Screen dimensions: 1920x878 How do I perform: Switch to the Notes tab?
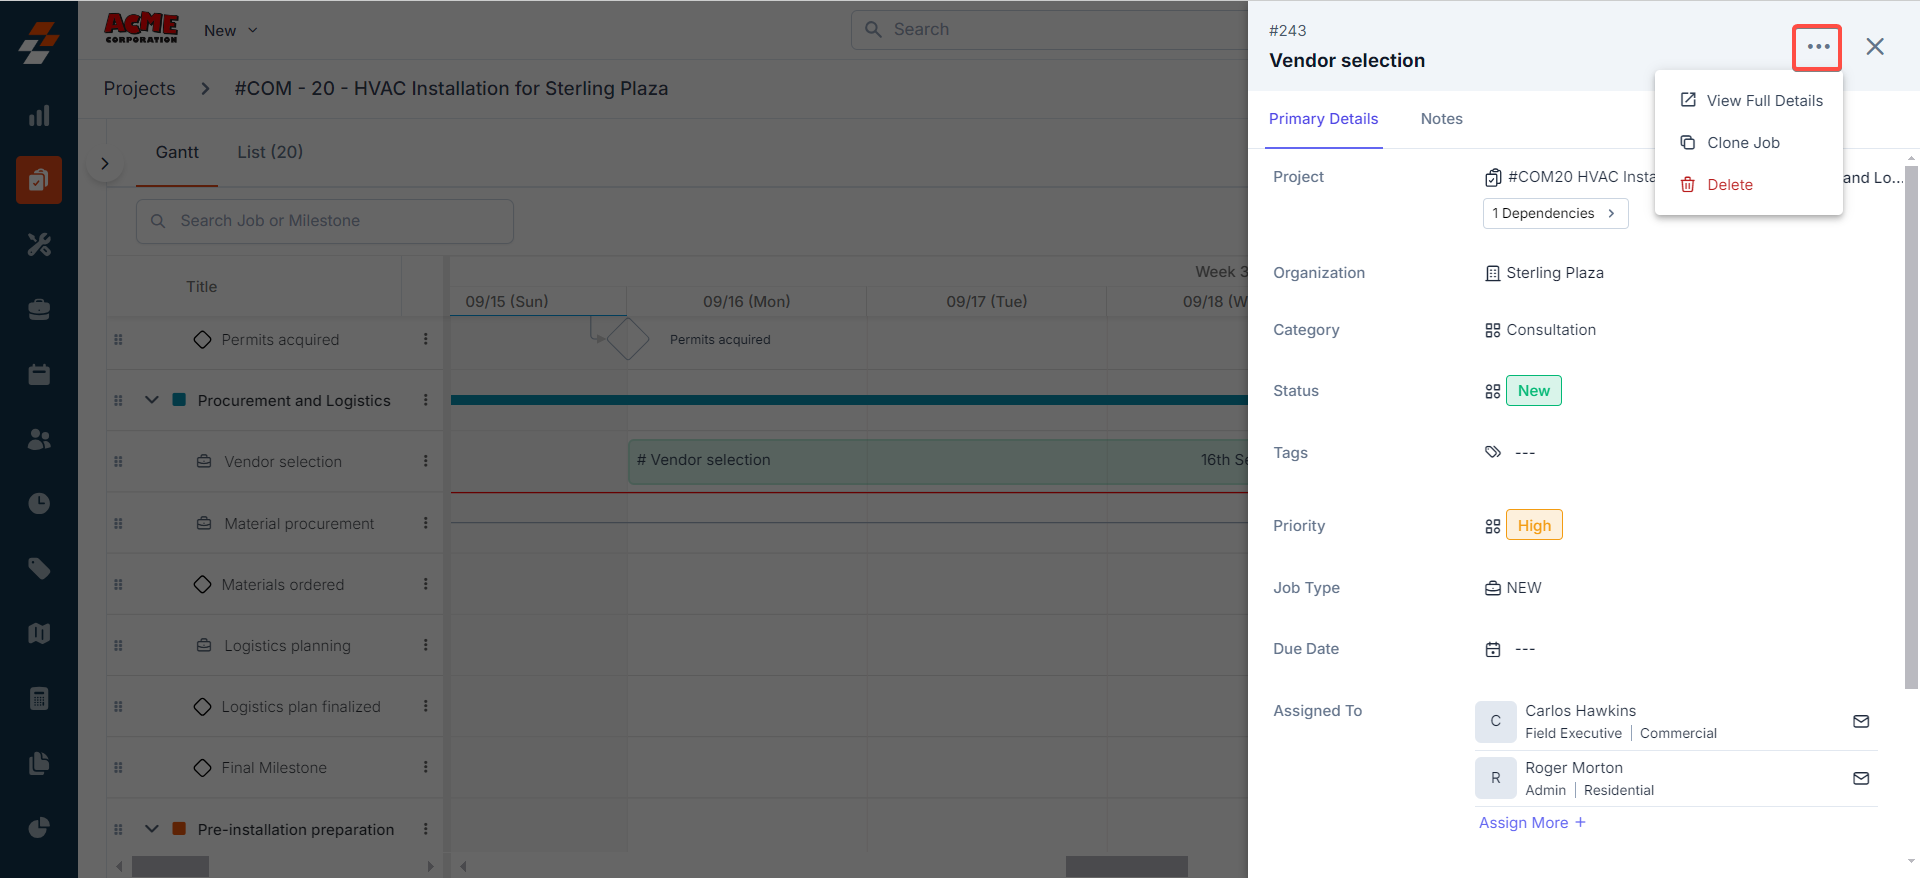[x=1441, y=119]
